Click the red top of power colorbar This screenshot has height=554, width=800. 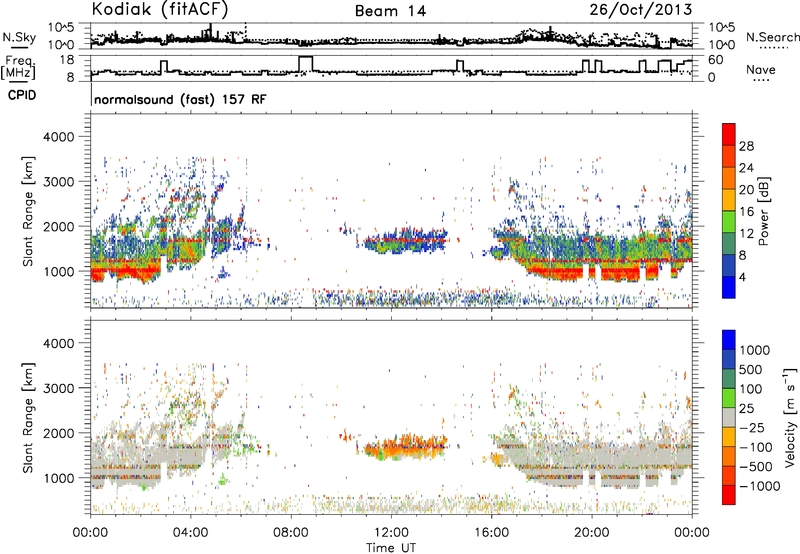click(x=729, y=134)
